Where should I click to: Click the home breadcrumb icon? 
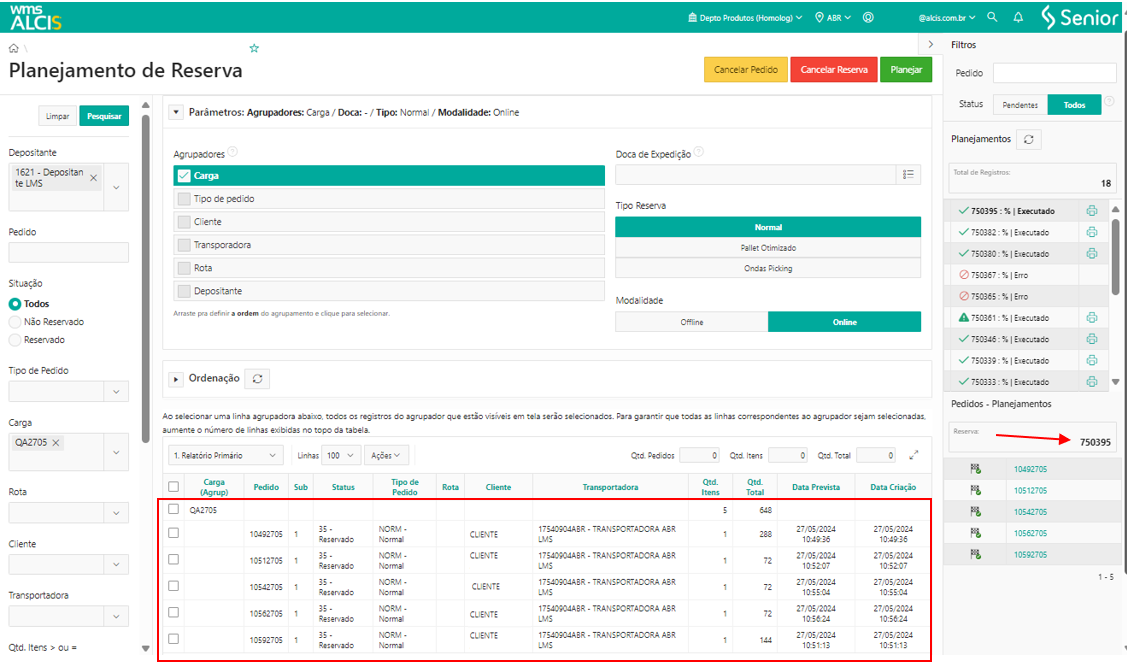[14, 48]
